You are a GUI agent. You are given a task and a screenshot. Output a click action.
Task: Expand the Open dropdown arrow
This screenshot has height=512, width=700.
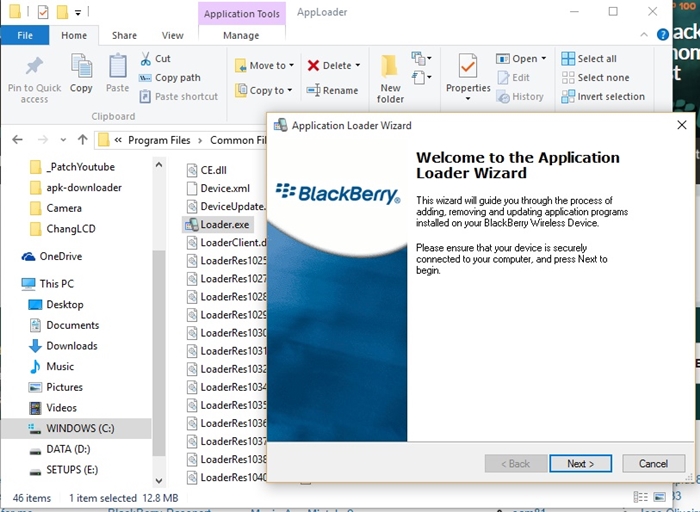coord(544,58)
